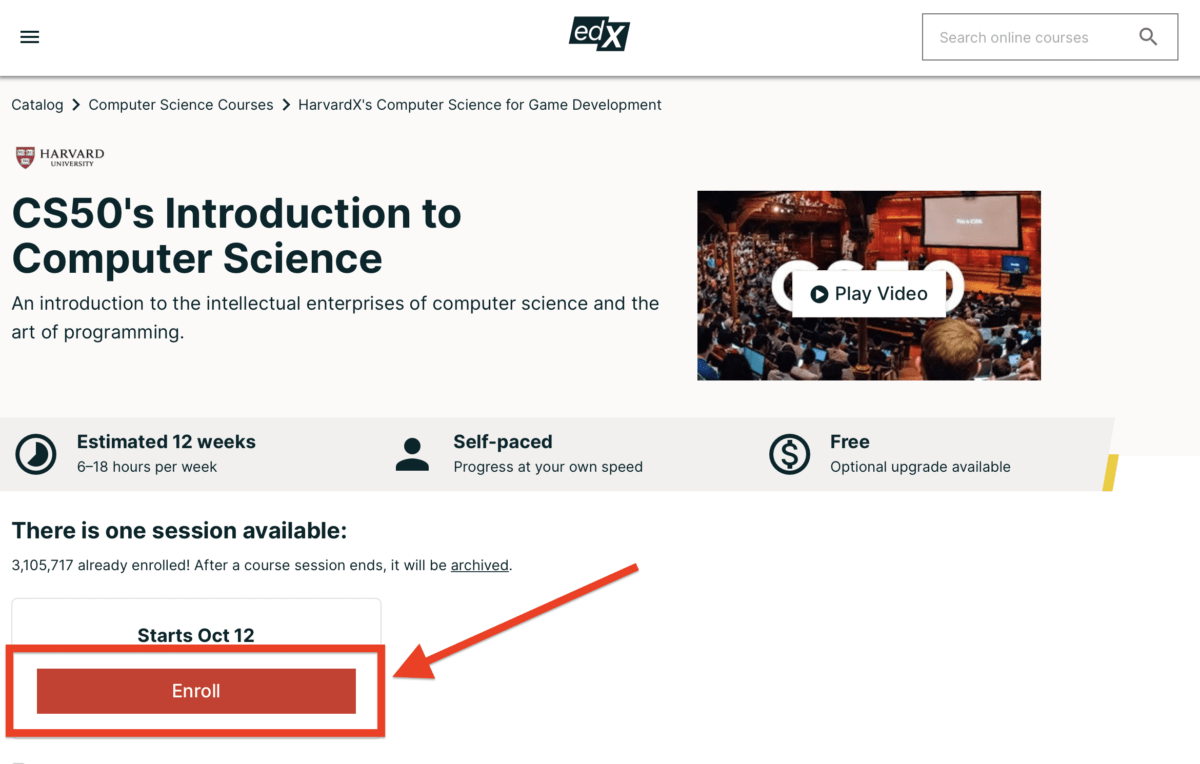Click the dollar sign icon next to Free

pos(789,453)
